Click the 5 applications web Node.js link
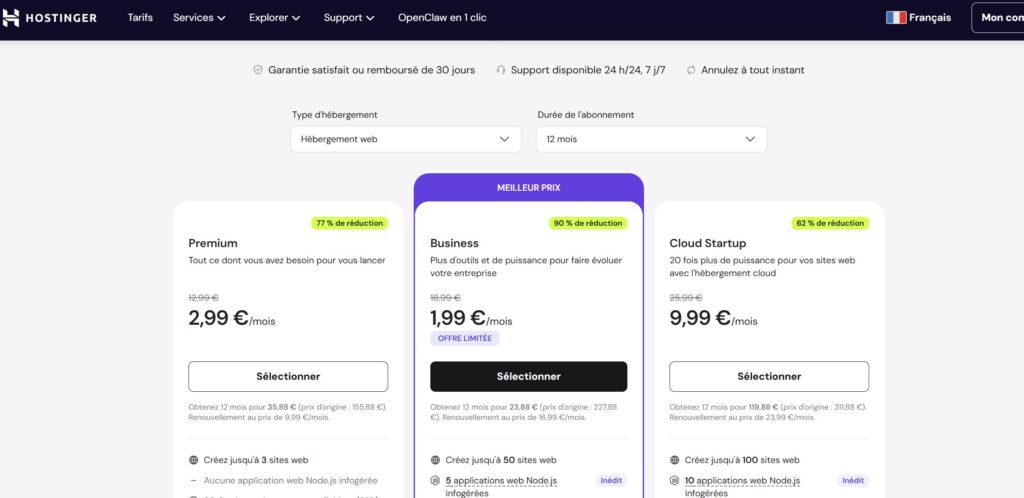Viewport: 1024px width, 498px height. 501,481
